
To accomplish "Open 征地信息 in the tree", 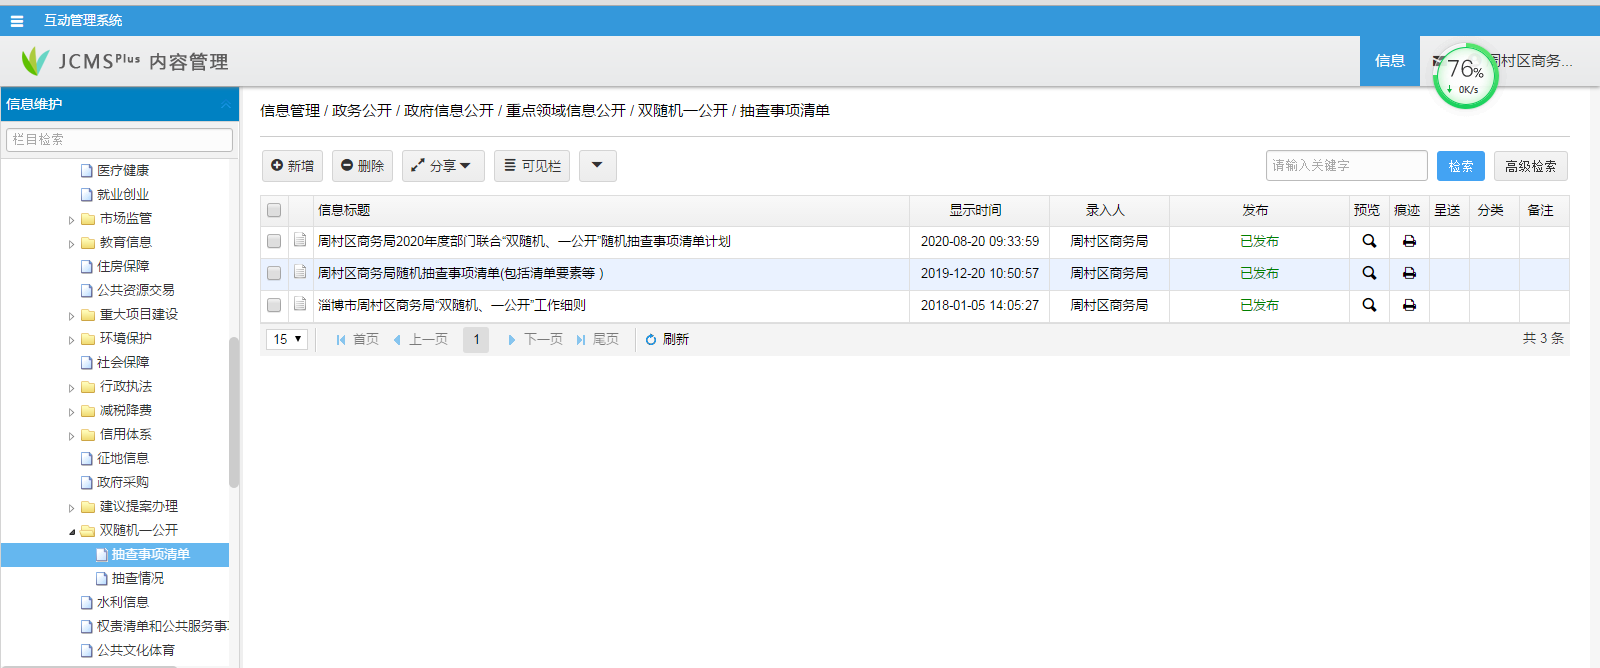I will coord(114,459).
